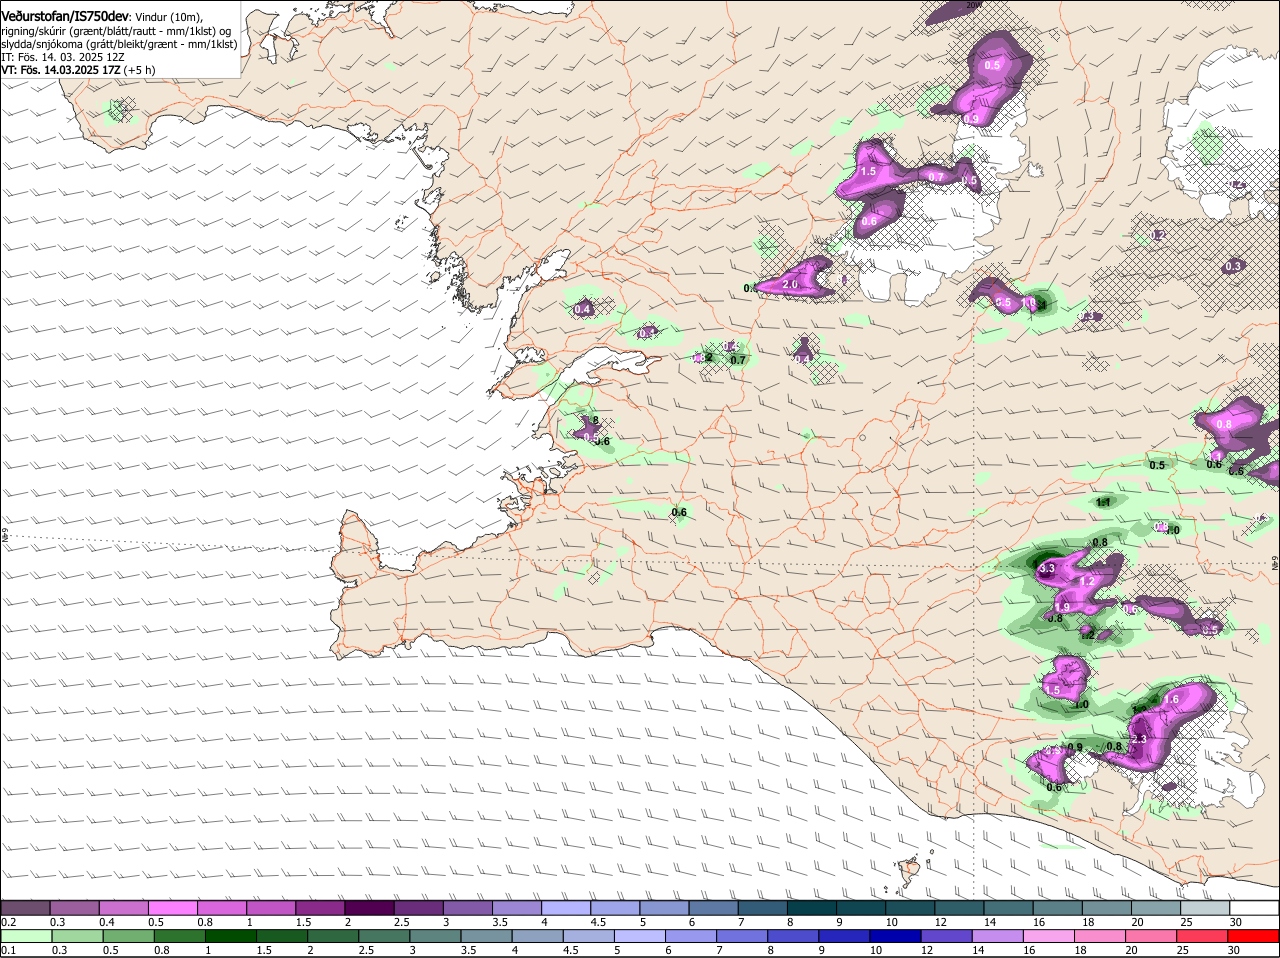
Task: Click the white swatch labeled 30, upper legend row
Action: (1254, 908)
